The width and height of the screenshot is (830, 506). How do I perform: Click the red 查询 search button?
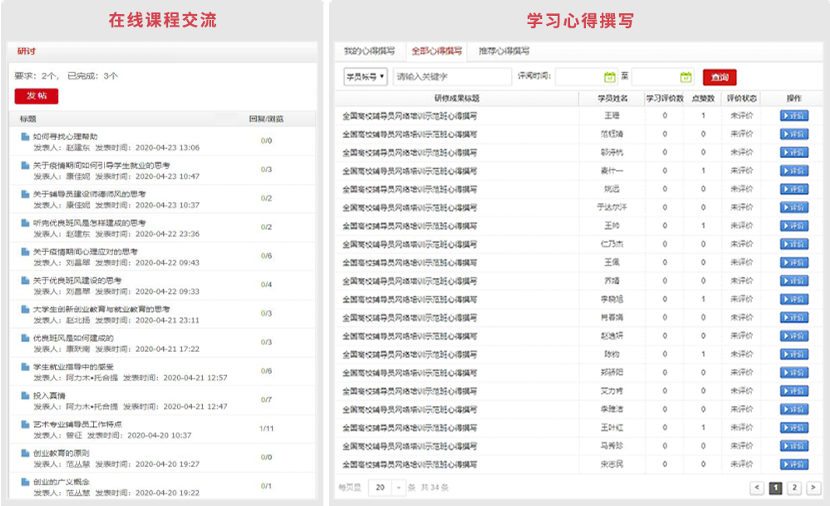click(719, 77)
